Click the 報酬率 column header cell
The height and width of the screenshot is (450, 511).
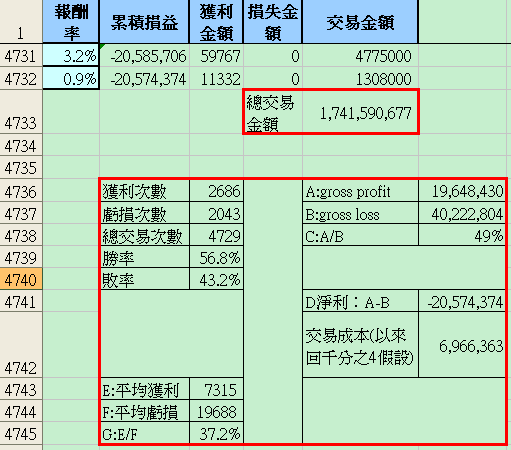point(71,22)
